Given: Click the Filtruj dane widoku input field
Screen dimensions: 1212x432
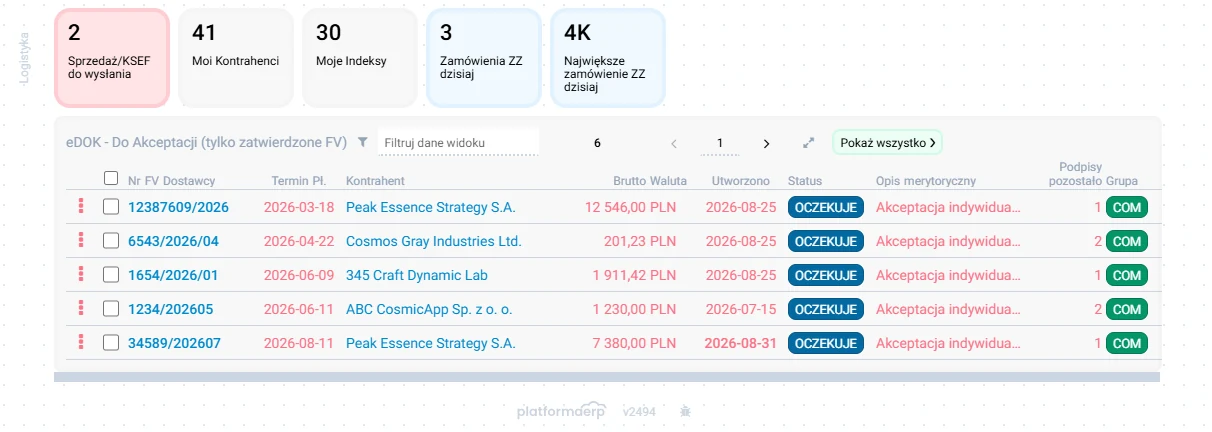Looking at the screenshot, I should point(459,143).
